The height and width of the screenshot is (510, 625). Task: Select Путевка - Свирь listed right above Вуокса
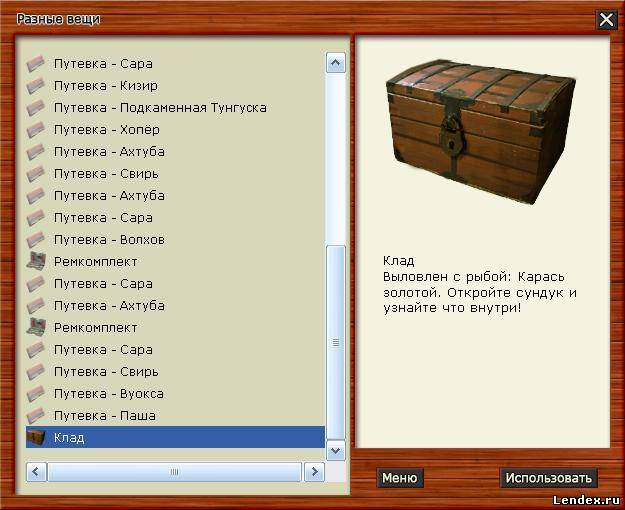[x=175, y=372]
